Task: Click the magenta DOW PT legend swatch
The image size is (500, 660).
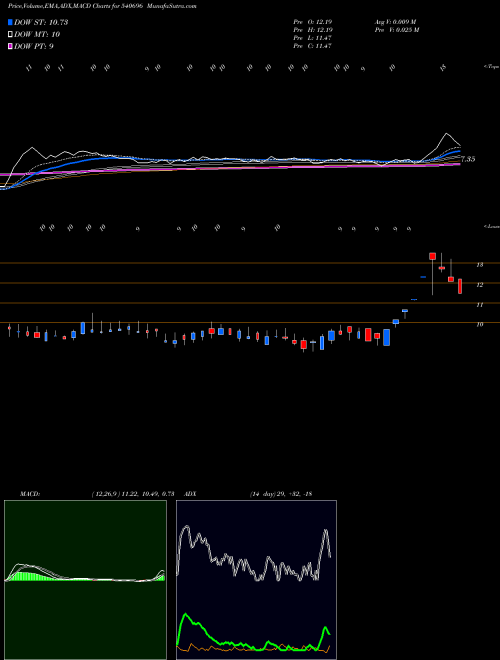Action: [x=11, y=47]
